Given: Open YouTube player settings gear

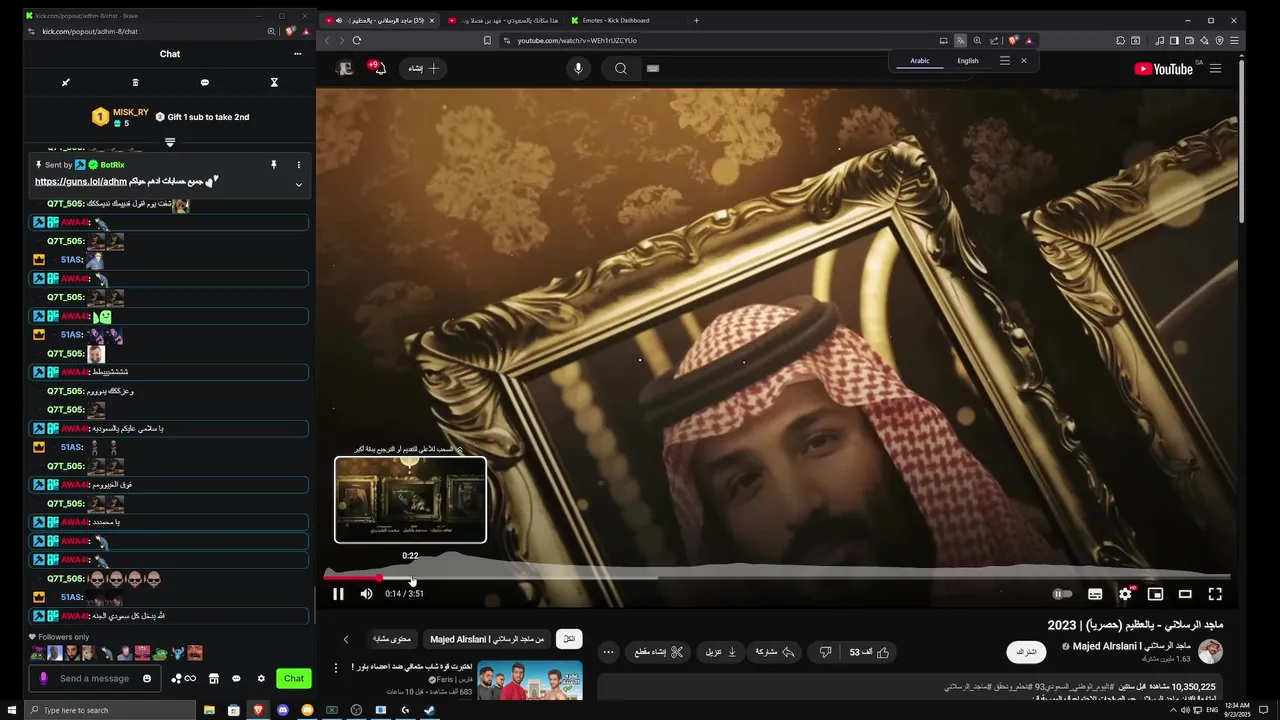Looking at the screenshot, I should click(x=1125, y=594).
